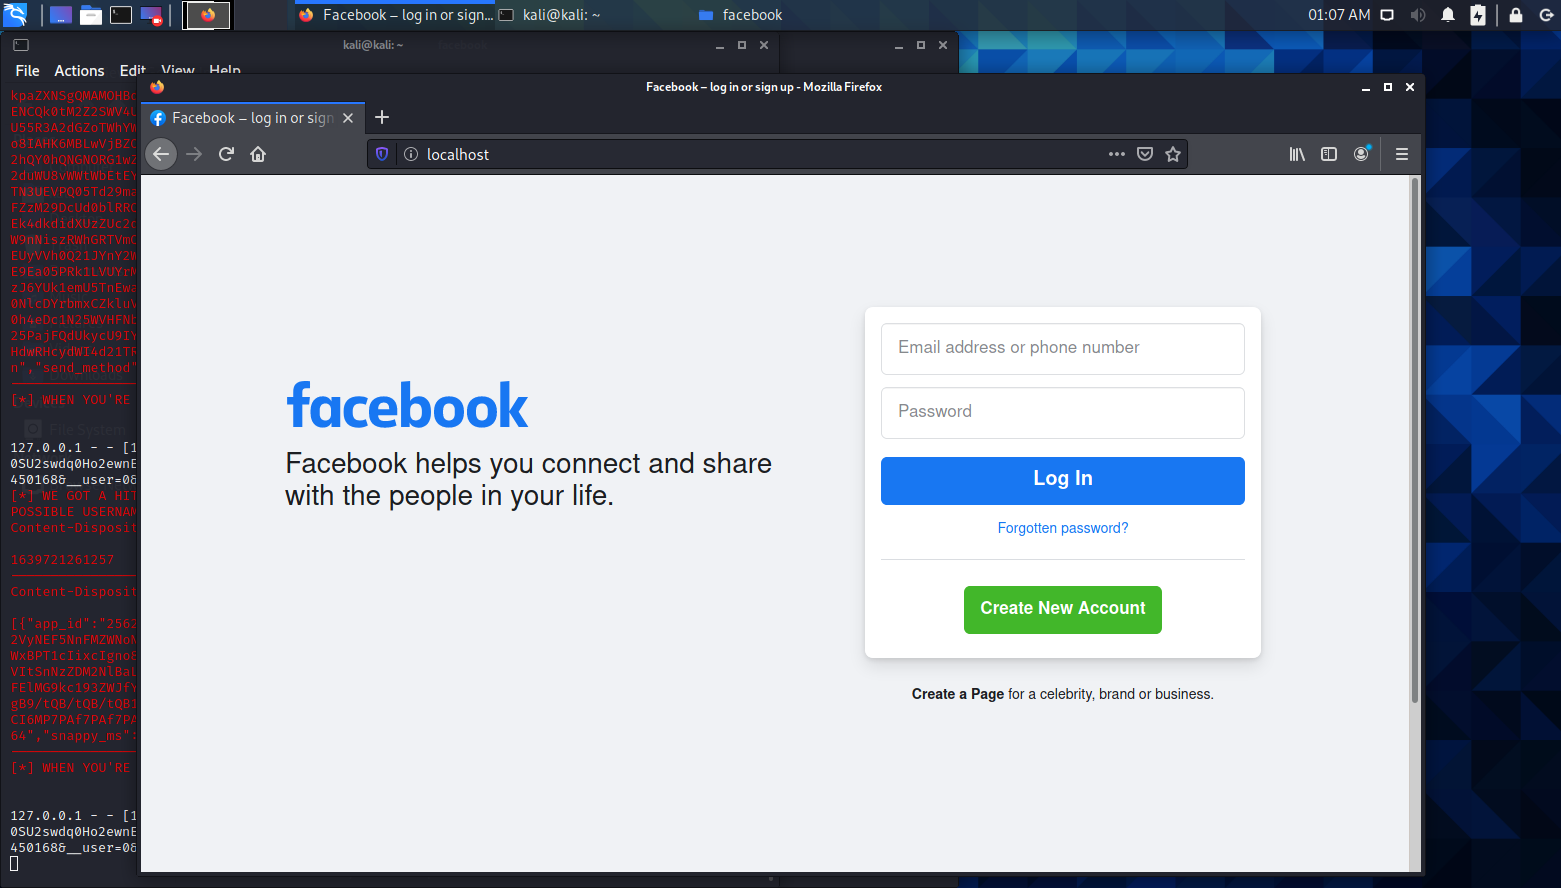Screen dimensions: 1561x888
Task: Open the terminal Actions menu
Action: 79,71
